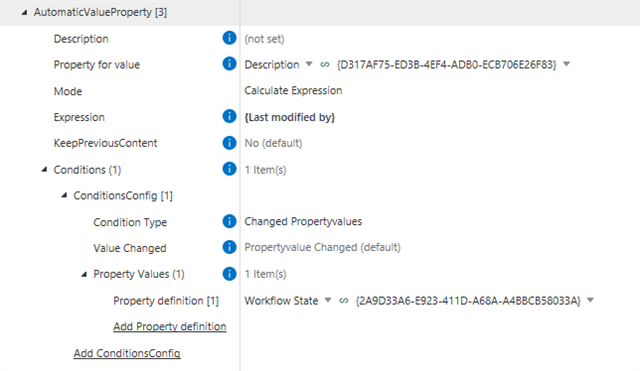Collapse the Property Values (1) node
The width and height of the screenshot is (640, 371).
tap(84, 274)
